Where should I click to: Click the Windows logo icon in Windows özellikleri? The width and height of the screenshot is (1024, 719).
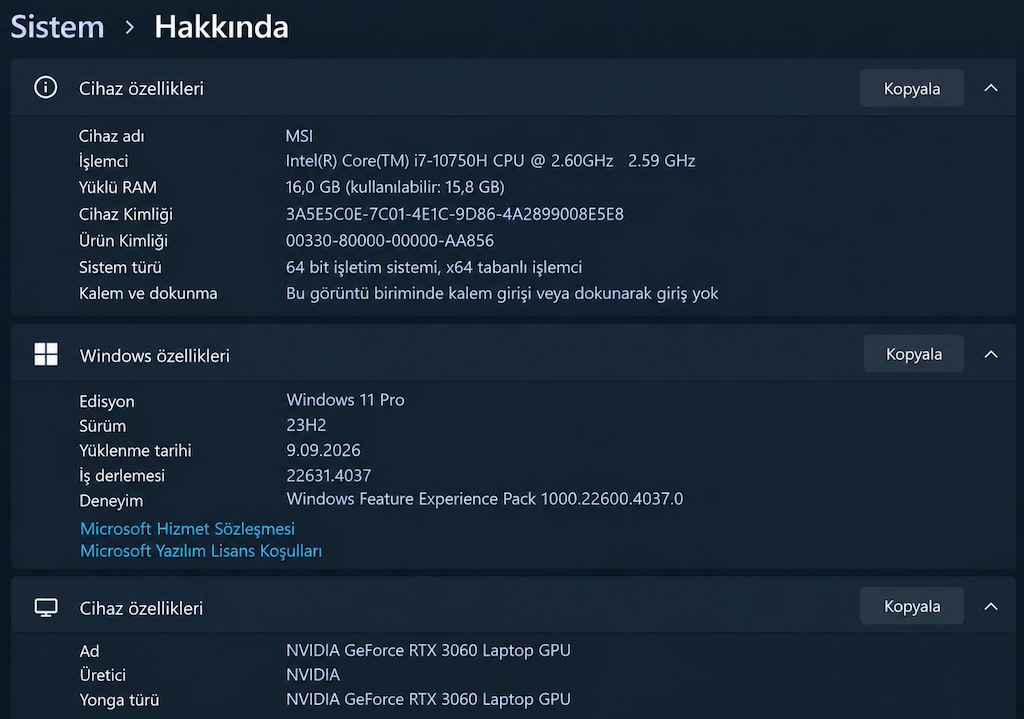[x=46, y=355]
